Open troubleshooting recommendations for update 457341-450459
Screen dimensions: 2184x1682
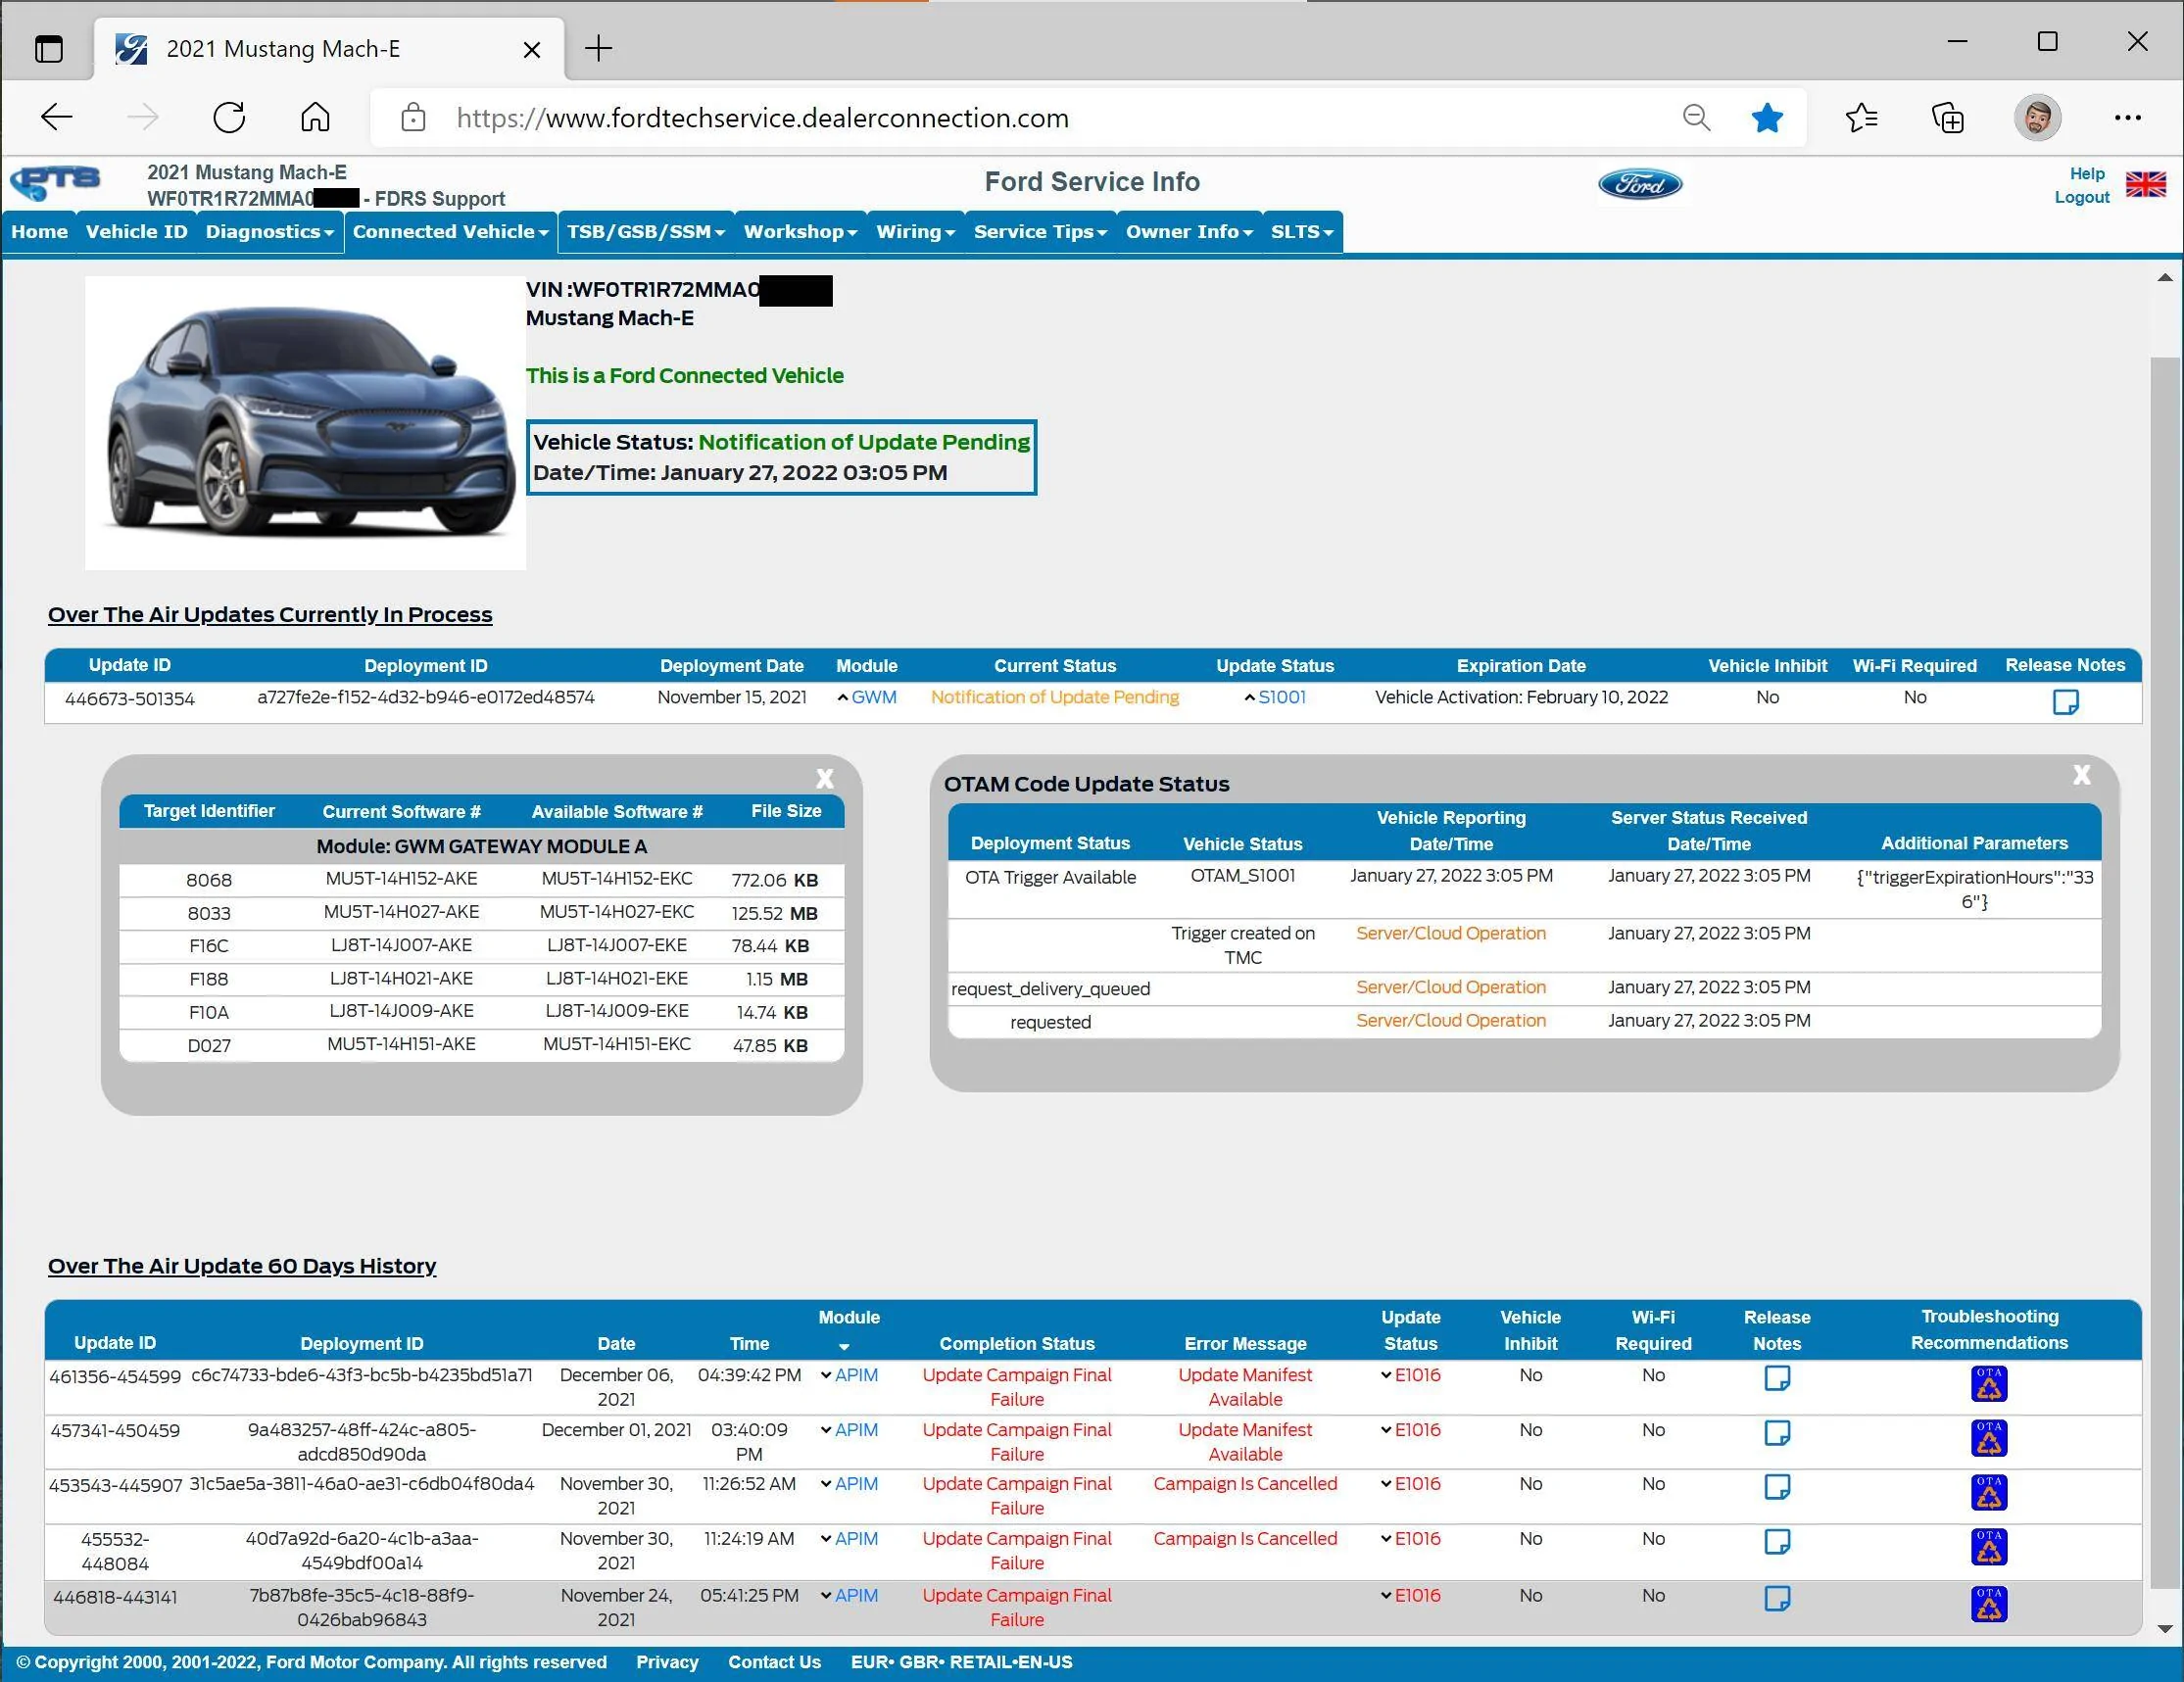tap(1988, 1438)
